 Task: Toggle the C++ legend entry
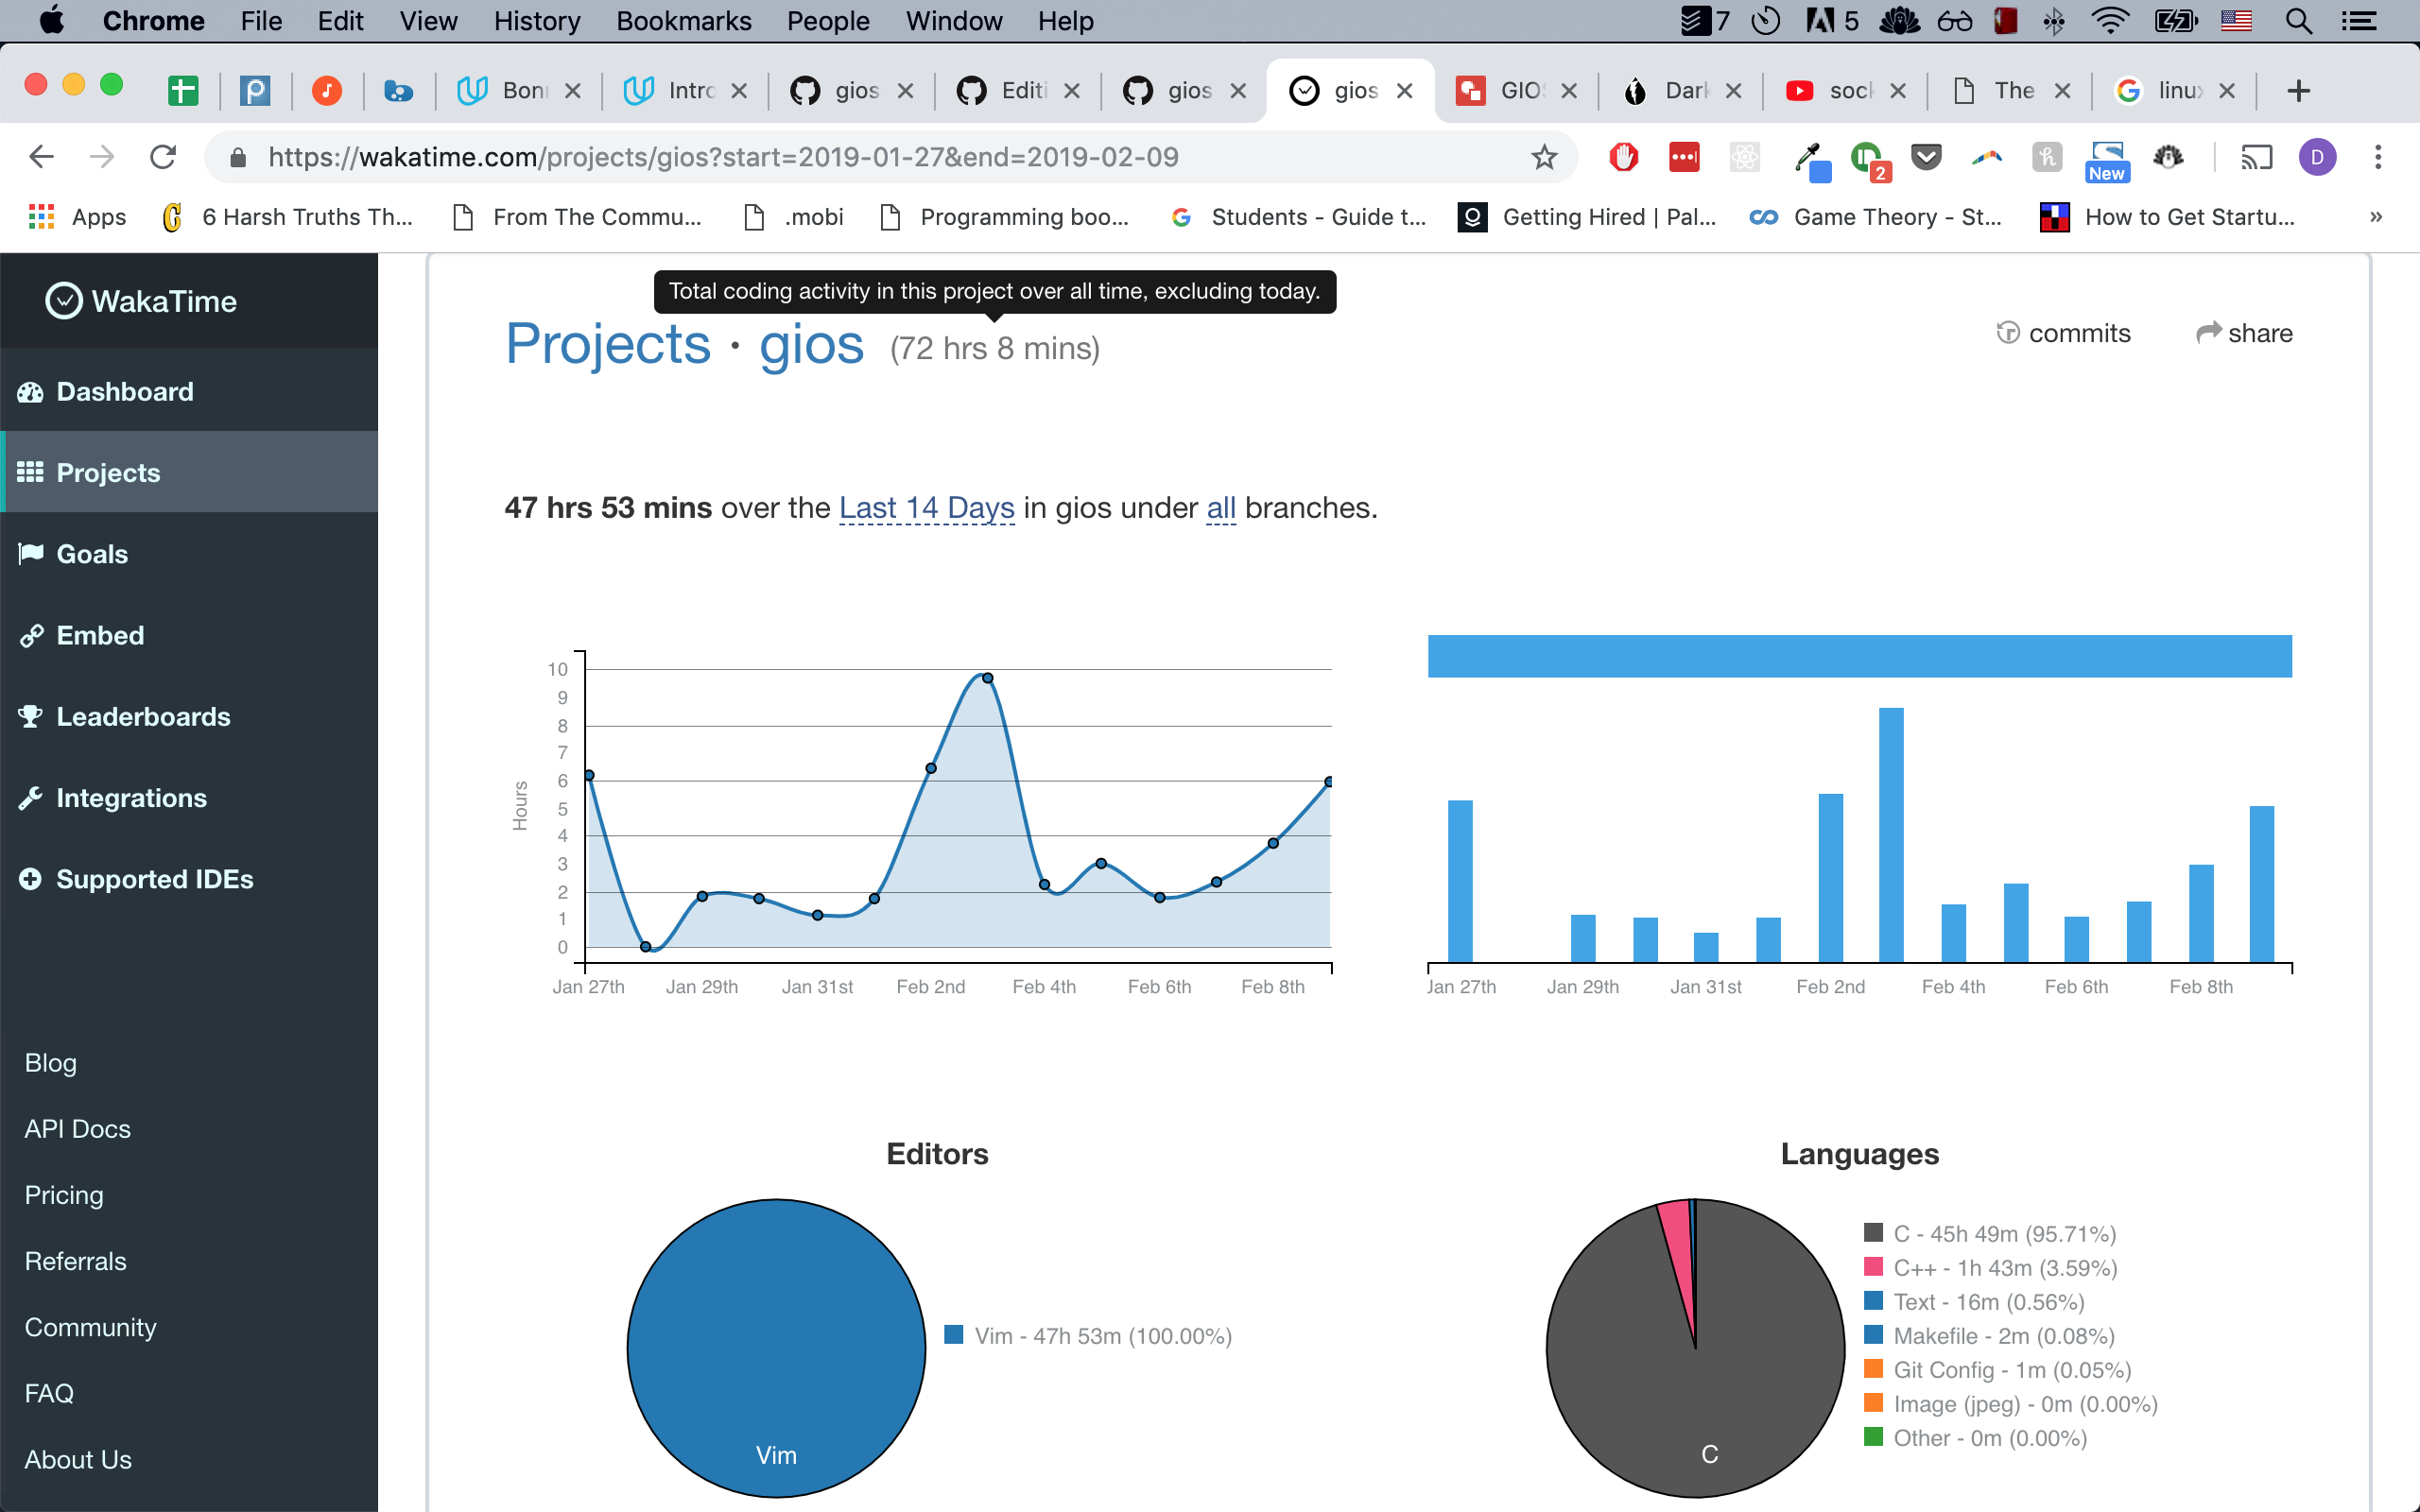[x=2004, y=1268]
